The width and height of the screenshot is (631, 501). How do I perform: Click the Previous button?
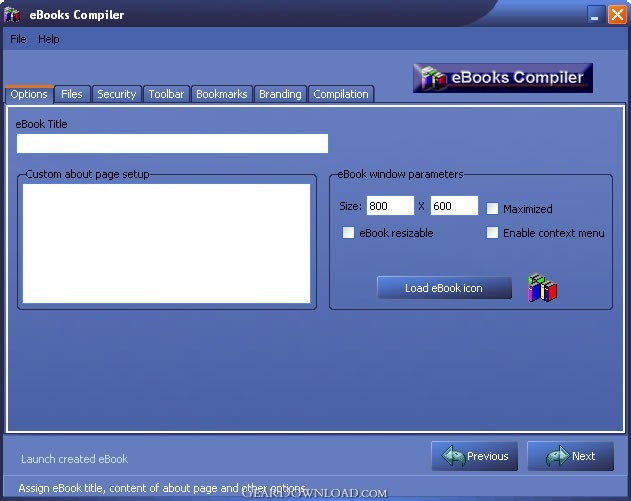[474, 456]
